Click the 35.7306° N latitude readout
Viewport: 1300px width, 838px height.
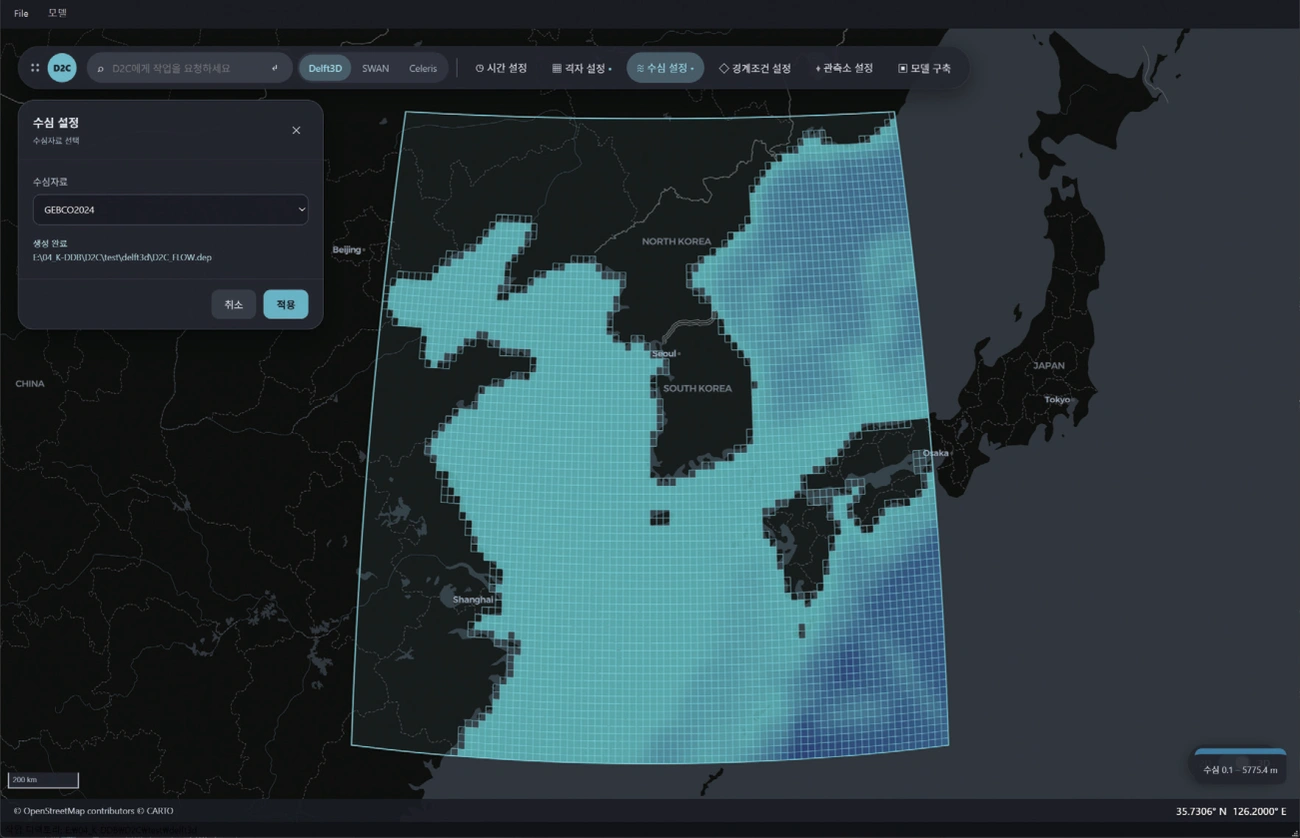(1201, 811)
